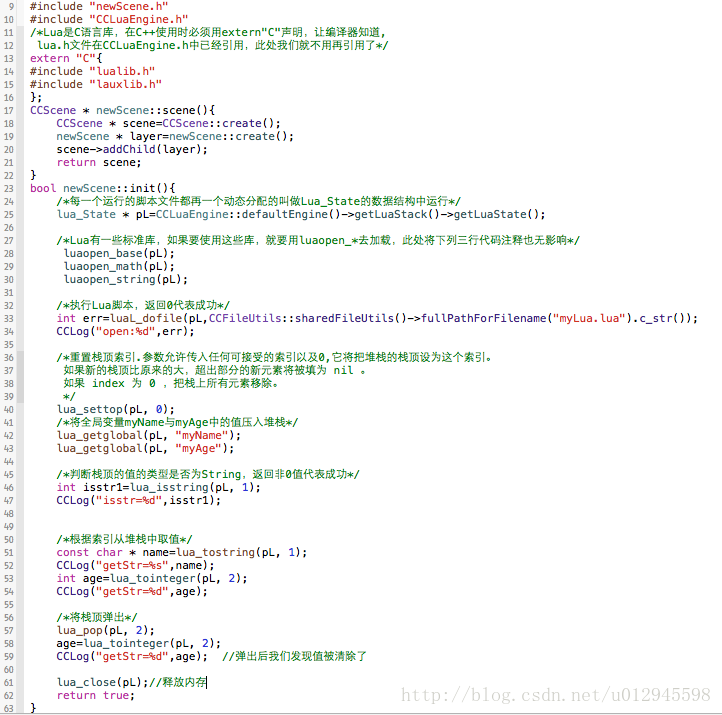
Task: Click the luaopen_string(pL); line
Action: click(x=126, y=279)
